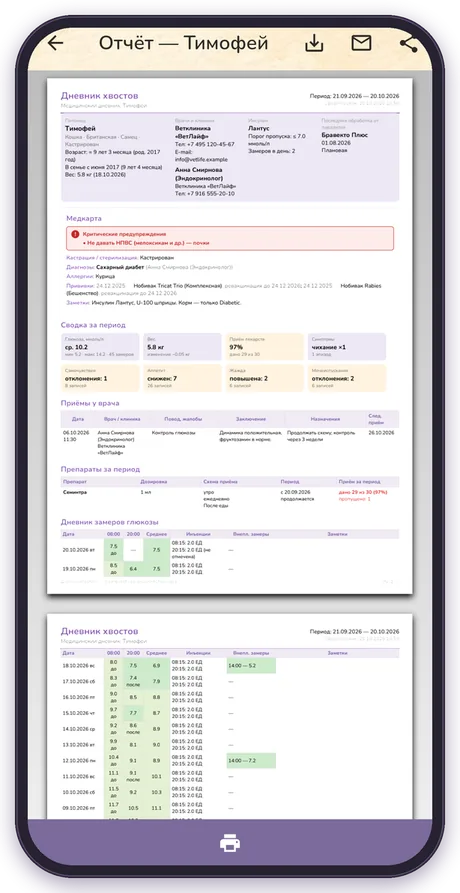Select the Аппетит снижен: 7 card
460x893 pixels.
coord(182,378)
